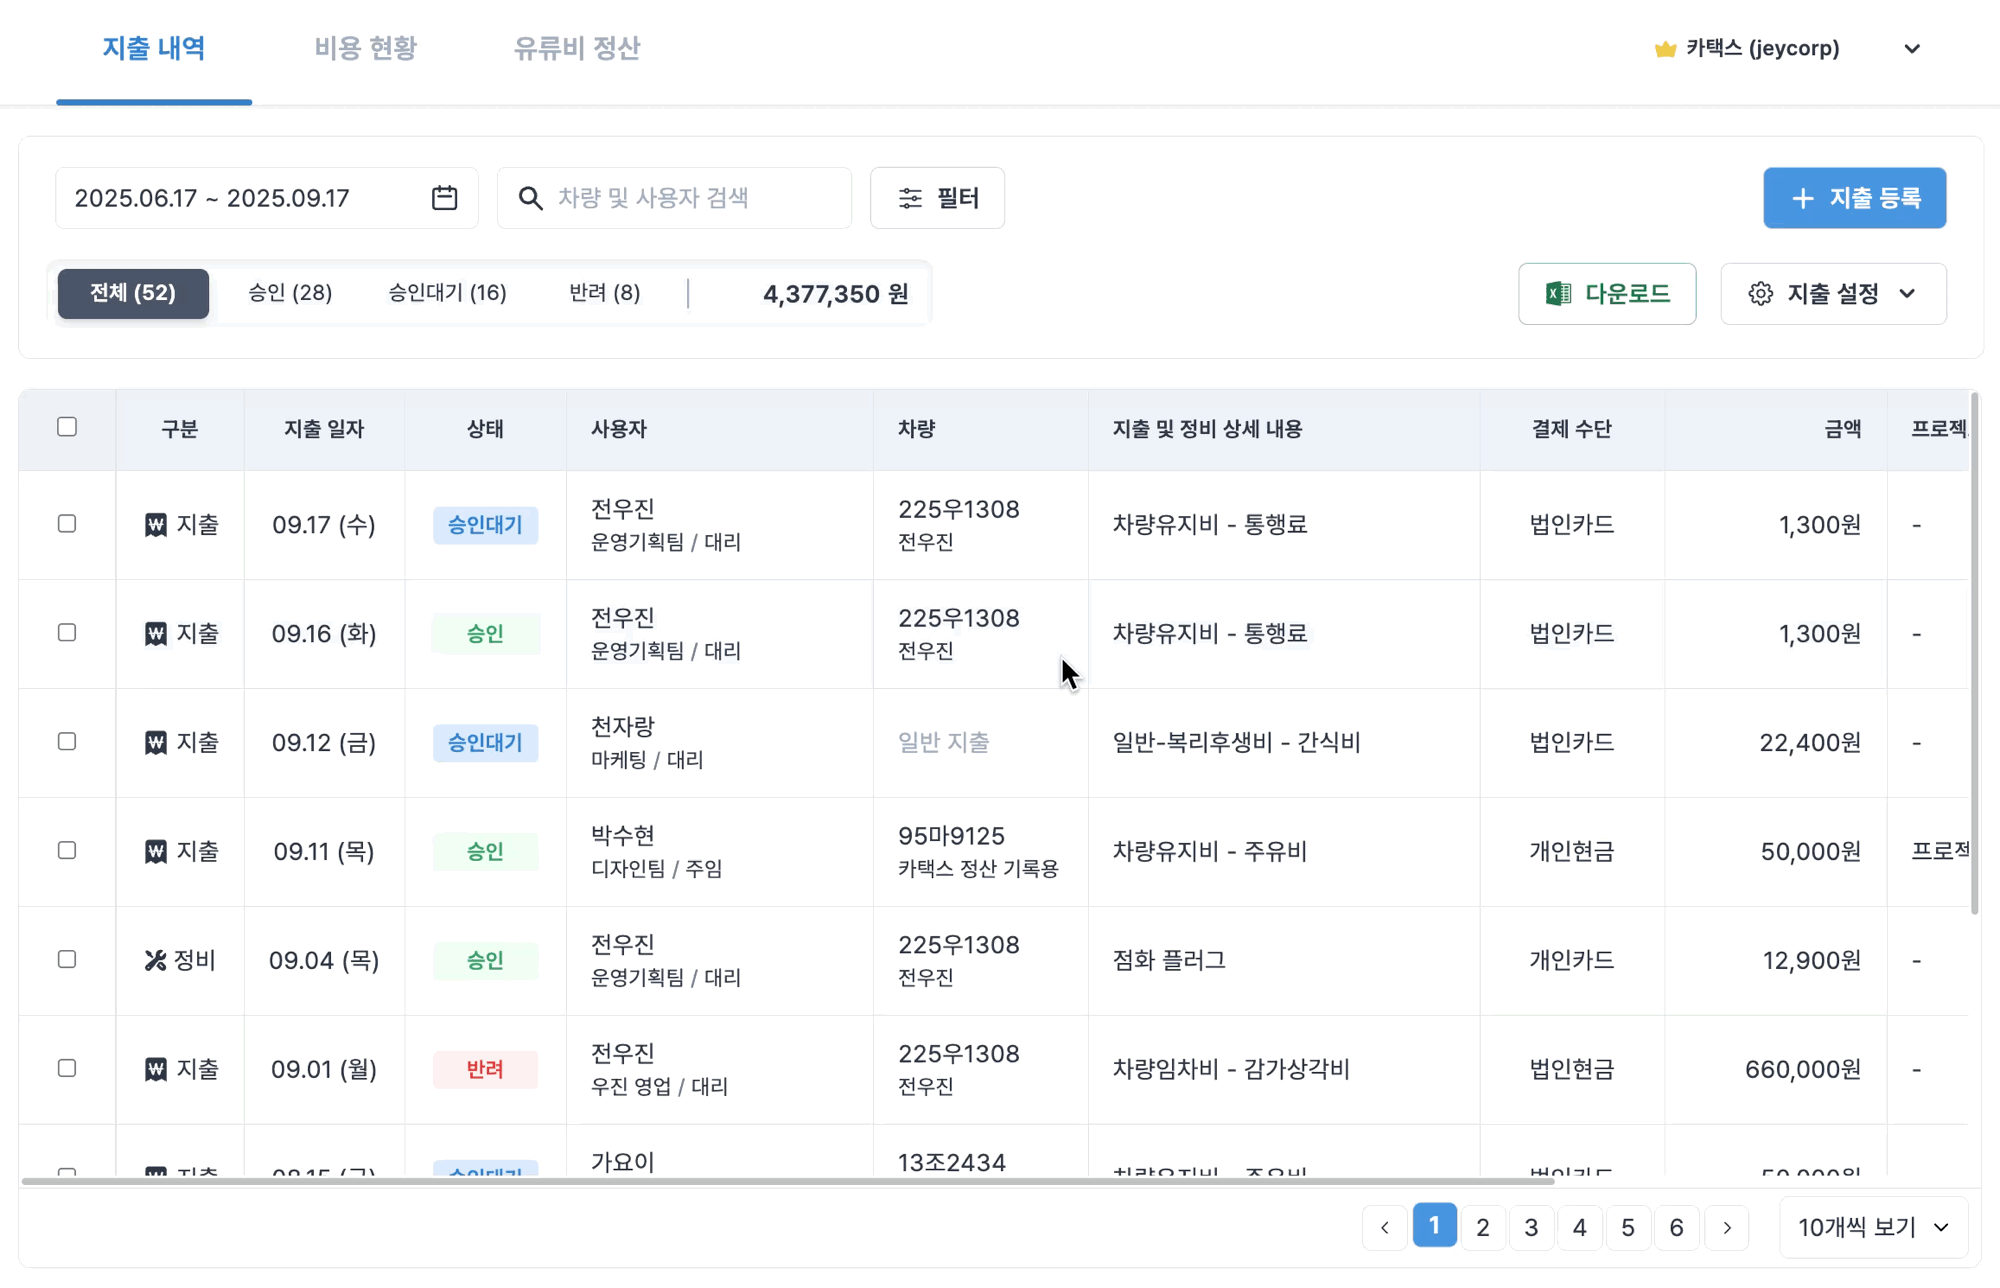Image resolution: width=2000 pixels, height=1288 pixels.
Task: Click the won expense icon on 09.17 row
Action: 156,525
